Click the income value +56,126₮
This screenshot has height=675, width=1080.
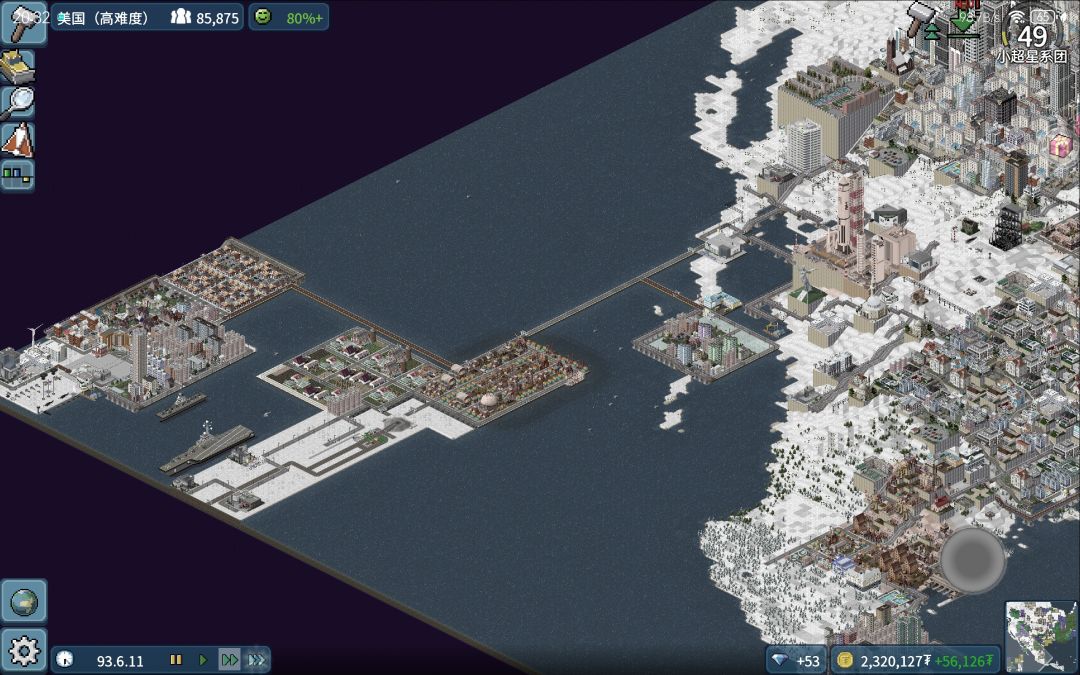pyautogui.click(x=964, y=661)
